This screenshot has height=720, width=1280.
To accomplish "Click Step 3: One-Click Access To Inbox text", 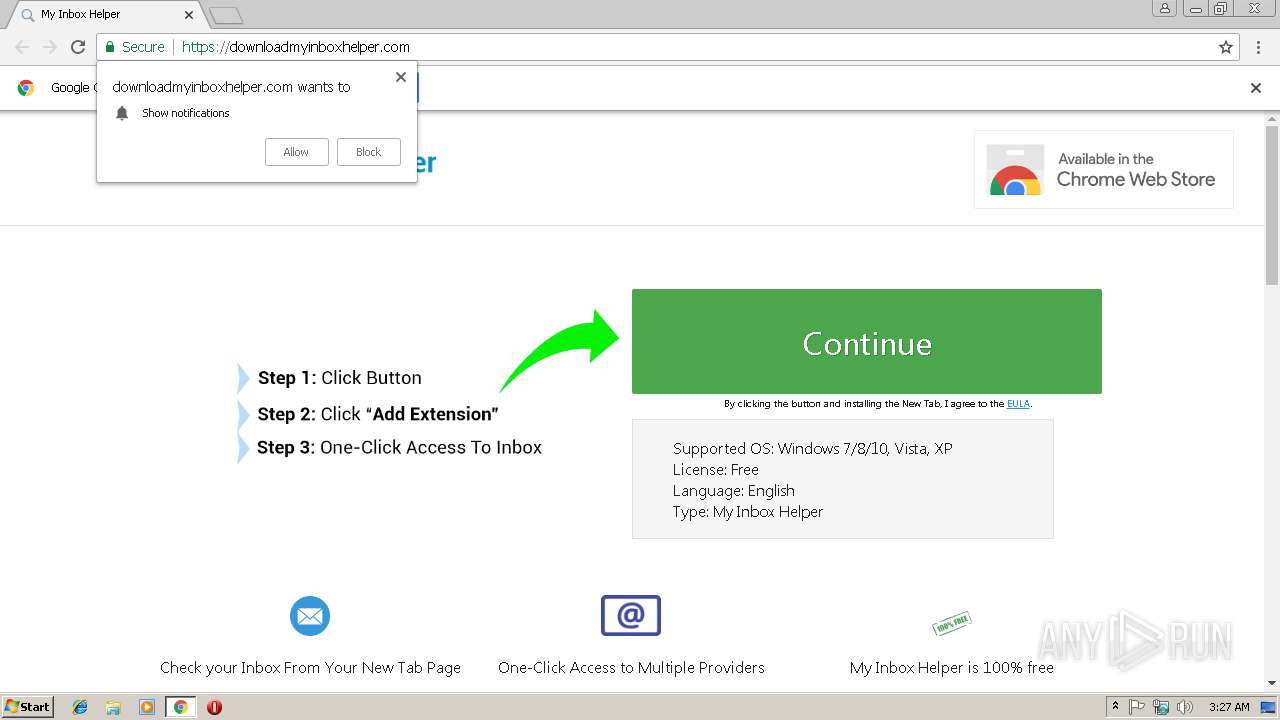I will tap(399, 447).
